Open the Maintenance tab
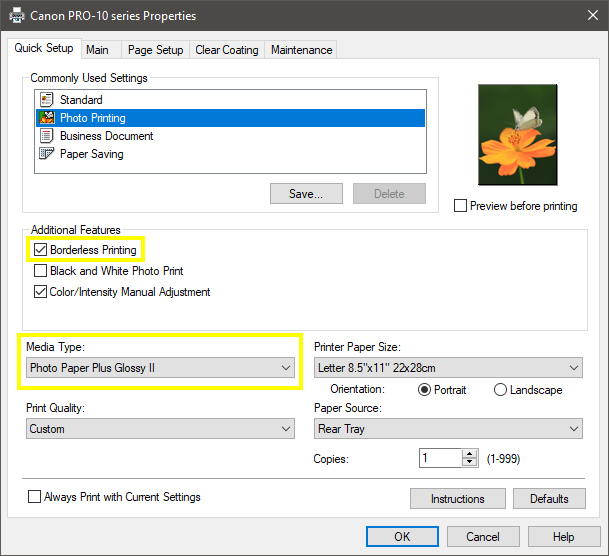The height and width of the screenshot is (556, 609). (x=301, y=50)
